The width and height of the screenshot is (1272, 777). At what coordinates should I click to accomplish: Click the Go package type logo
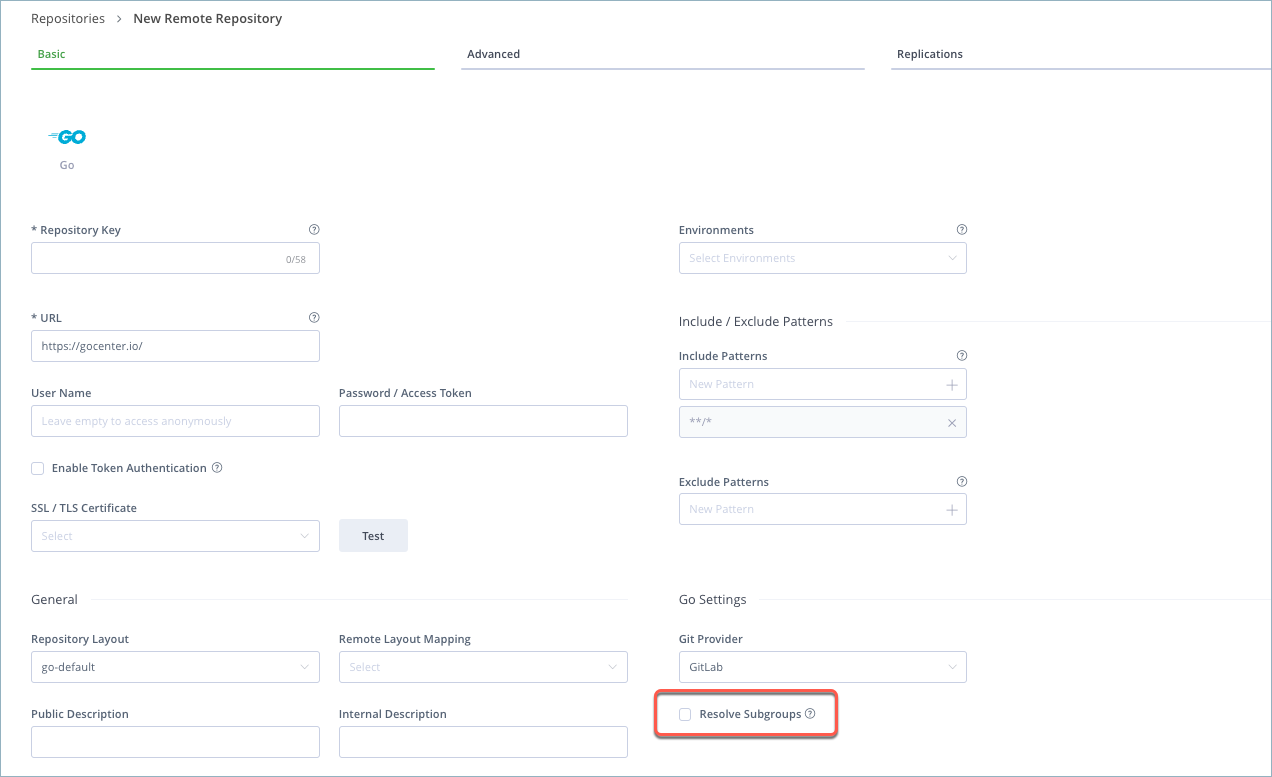pos(66,136)
